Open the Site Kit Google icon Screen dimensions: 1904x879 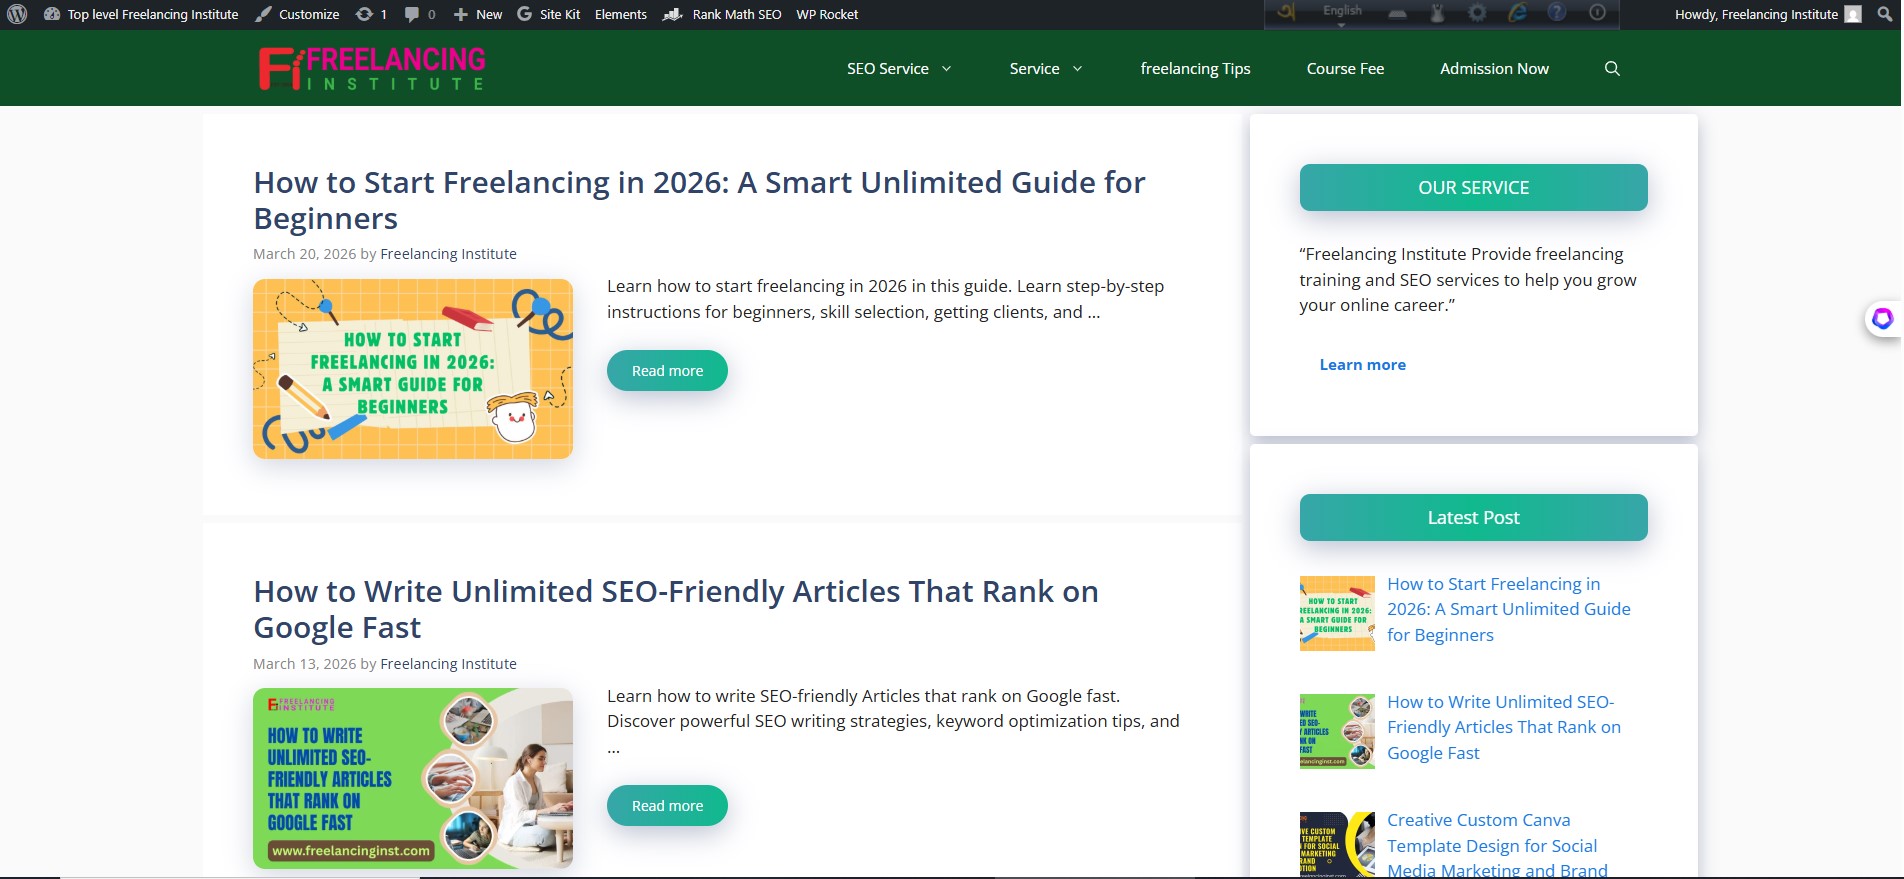[x=524, y=14]
